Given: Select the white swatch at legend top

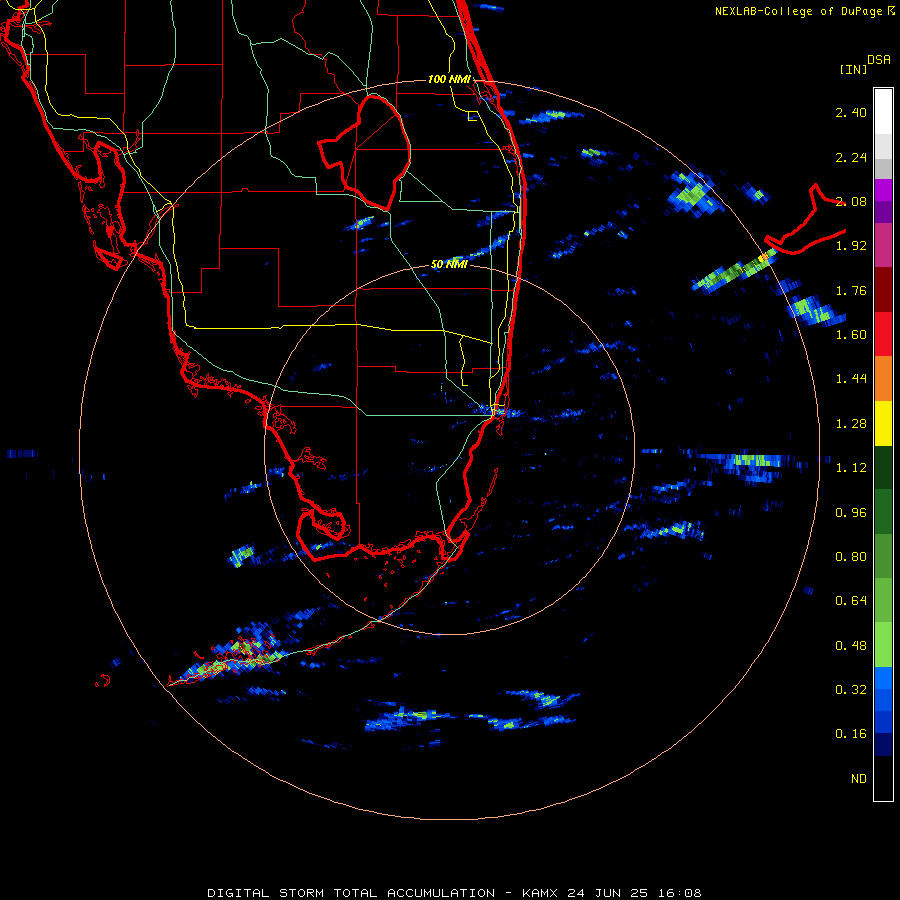Looking at the screenshot, I should [883, 112].
